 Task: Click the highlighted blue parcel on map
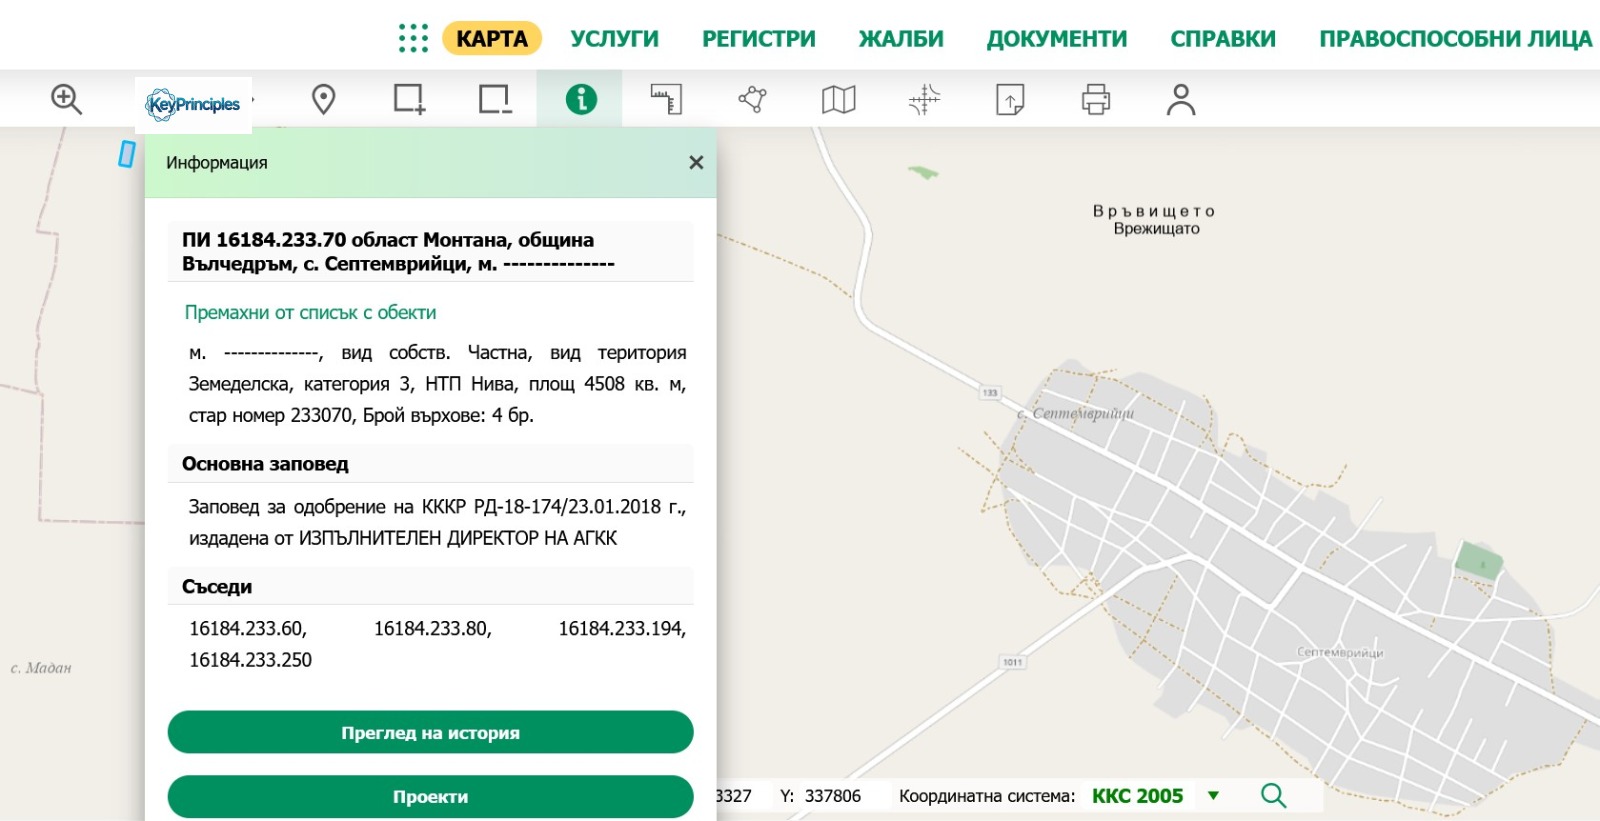point(127,154)
